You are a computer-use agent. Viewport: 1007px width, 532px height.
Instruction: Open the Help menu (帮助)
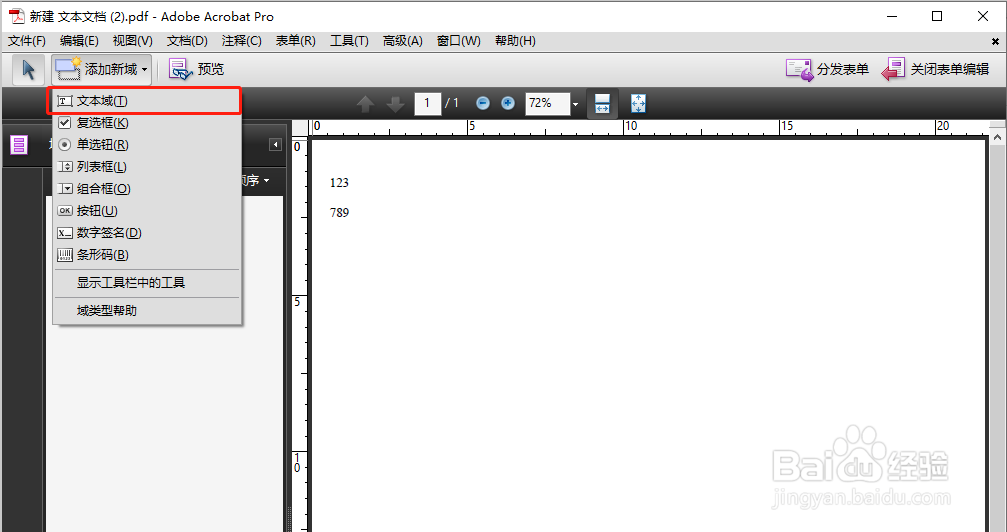coord(515,41)
